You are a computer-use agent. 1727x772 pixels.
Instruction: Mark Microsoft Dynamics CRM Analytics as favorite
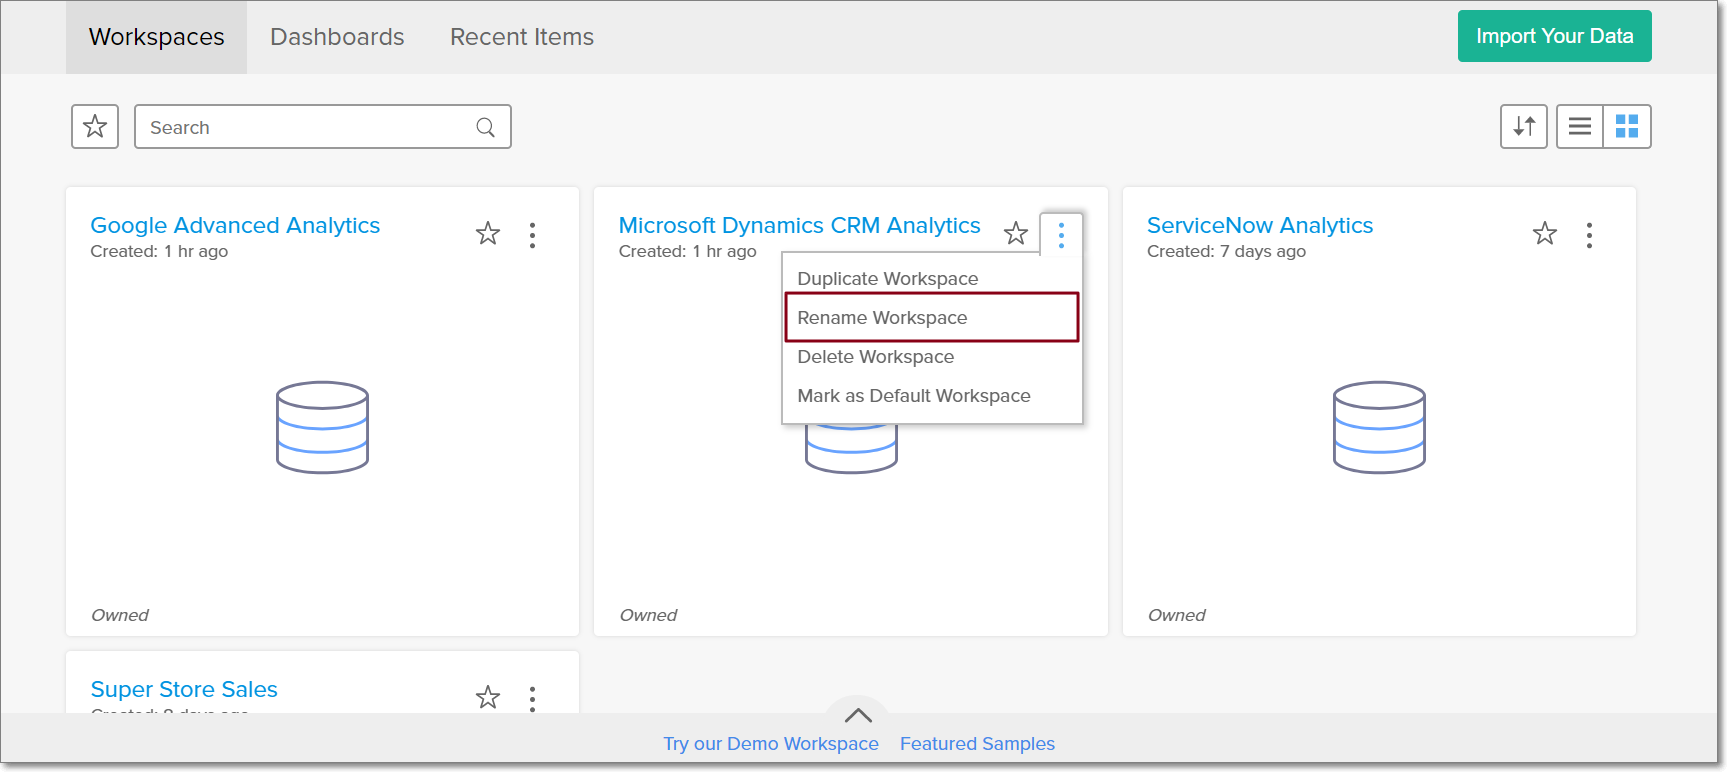1016,234
